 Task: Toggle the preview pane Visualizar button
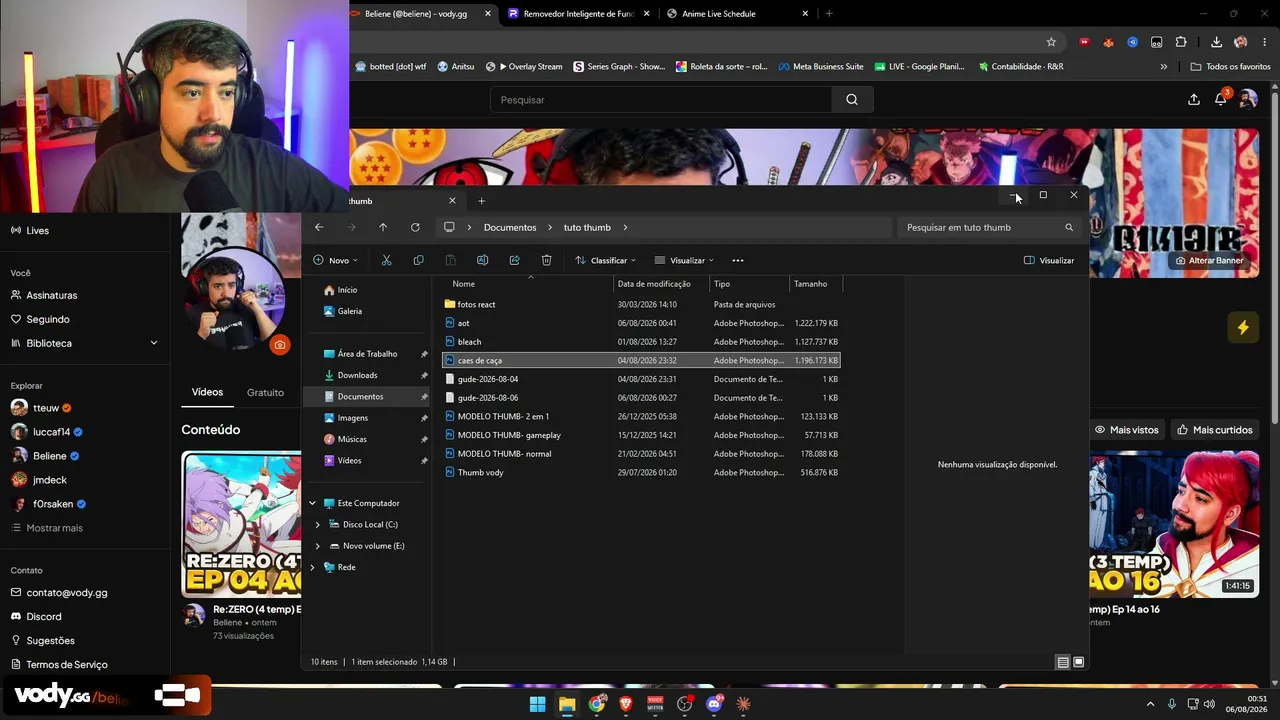1049,260
